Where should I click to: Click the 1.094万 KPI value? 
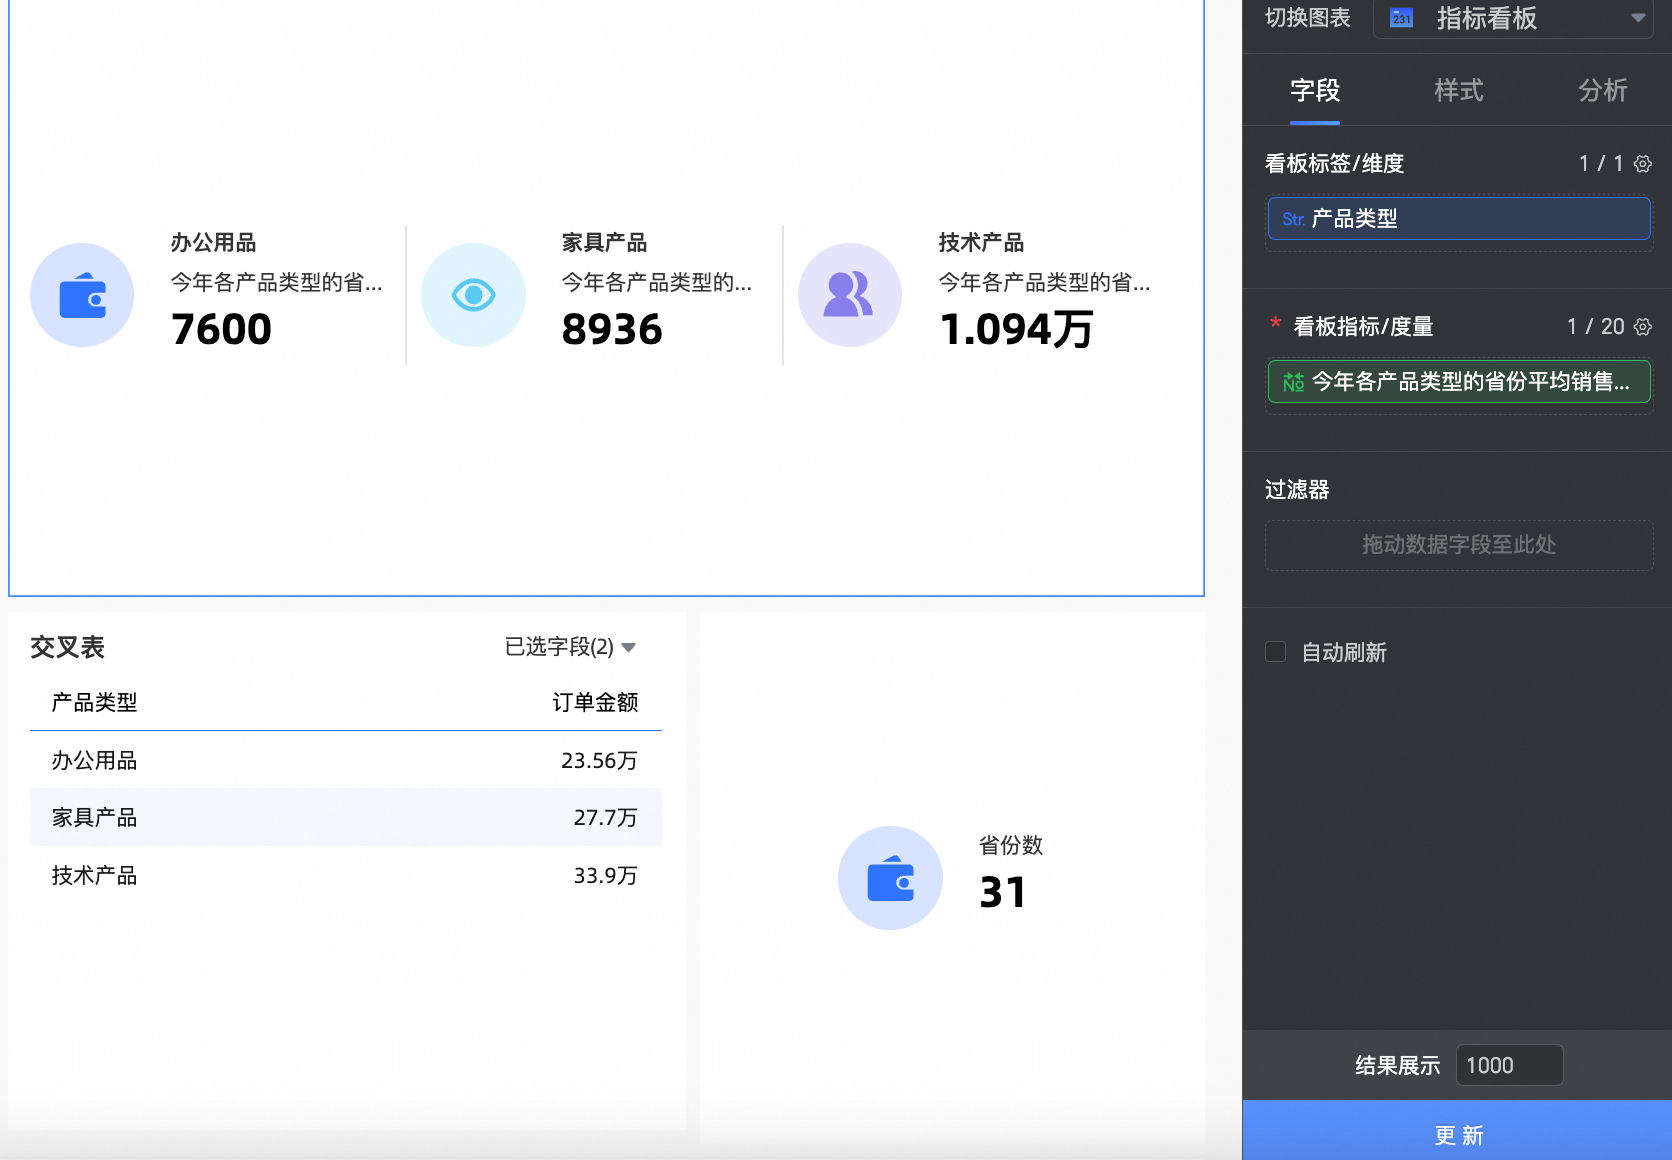tap(1016, 329)
